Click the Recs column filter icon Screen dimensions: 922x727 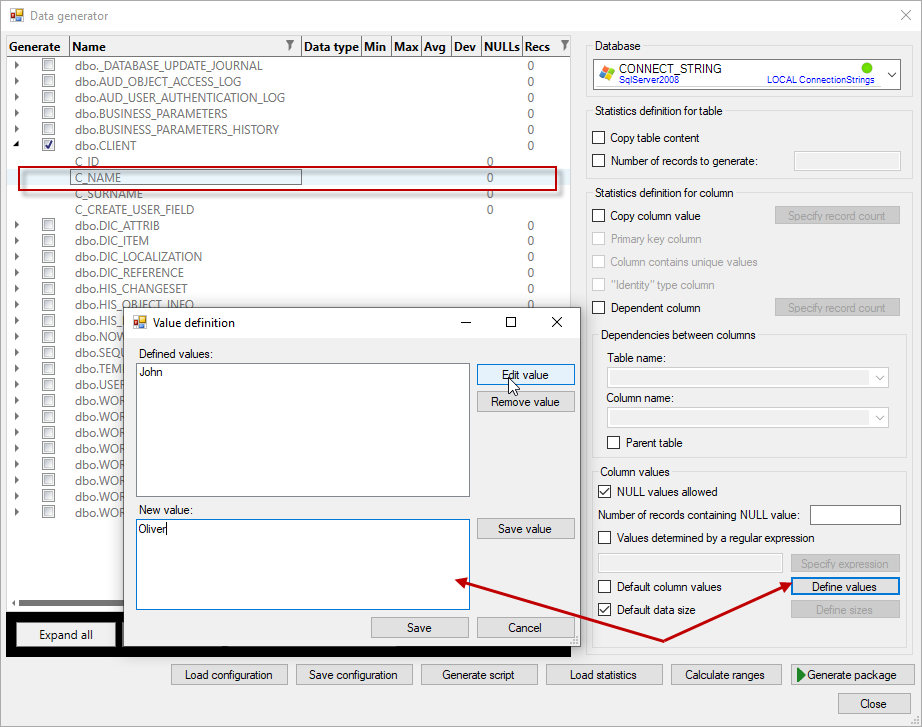(x=564, y=45)
